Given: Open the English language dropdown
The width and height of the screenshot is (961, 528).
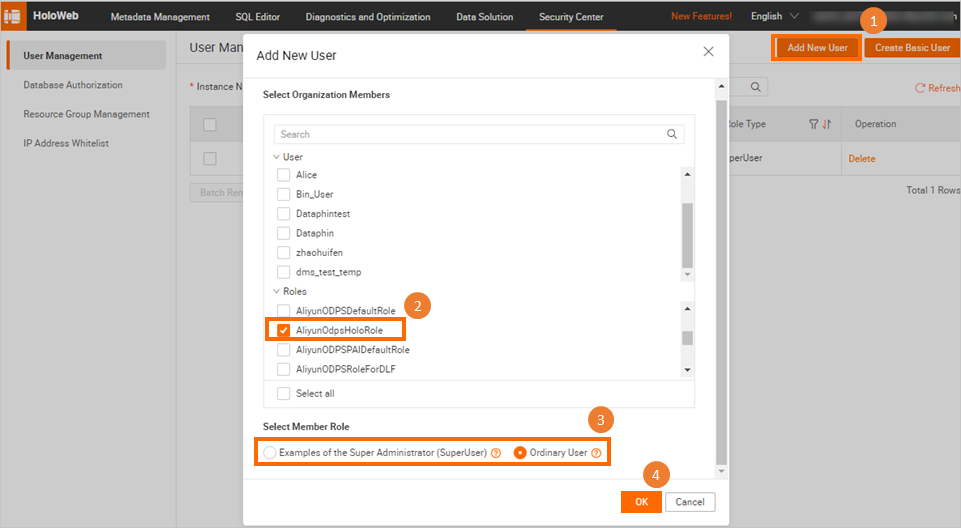Looking at the screenshot, I should point(775,16).
